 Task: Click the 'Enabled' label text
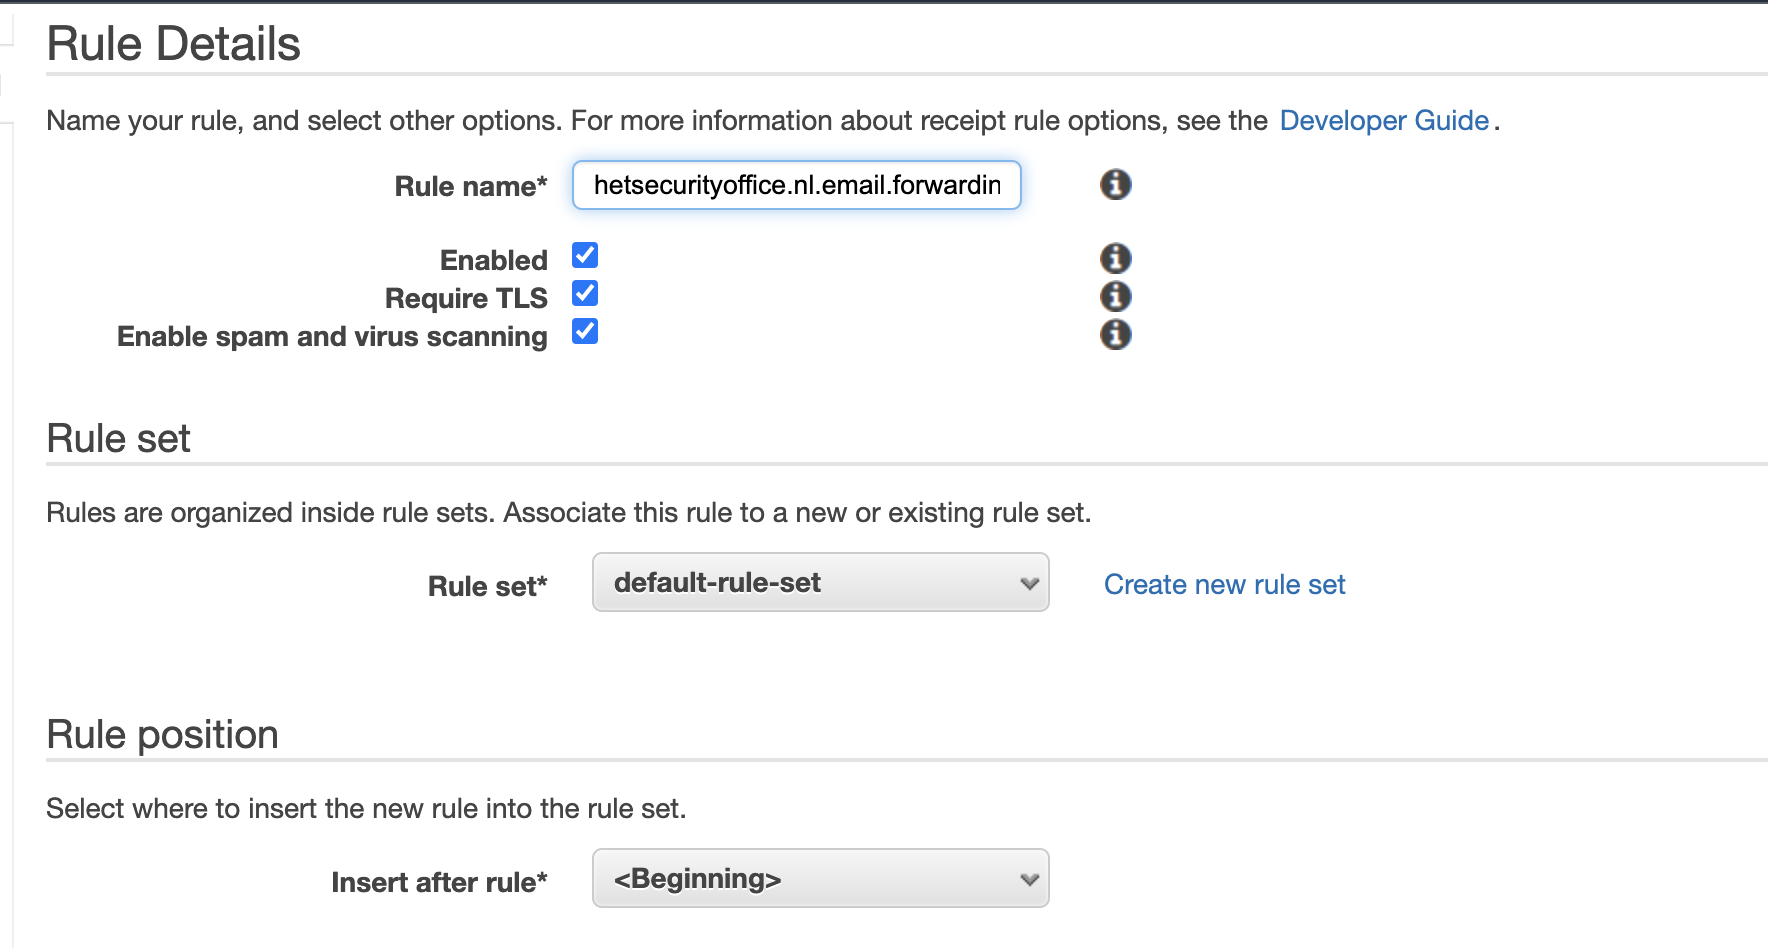click(x=494, y=260)
